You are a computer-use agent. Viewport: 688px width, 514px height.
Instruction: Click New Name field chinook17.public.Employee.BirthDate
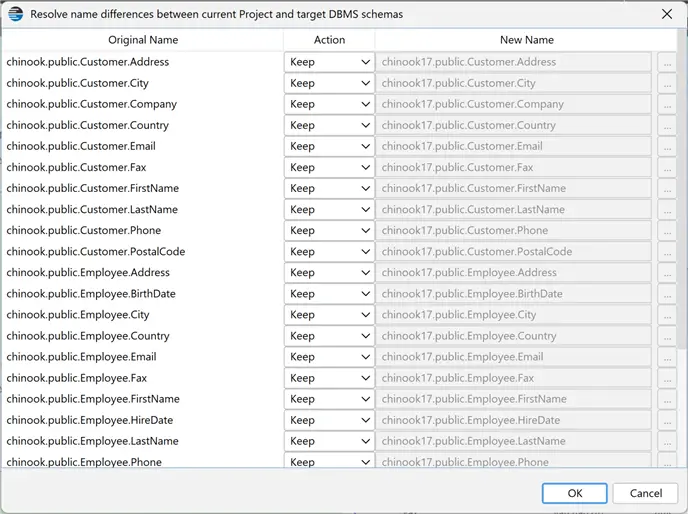click(513, 294)
